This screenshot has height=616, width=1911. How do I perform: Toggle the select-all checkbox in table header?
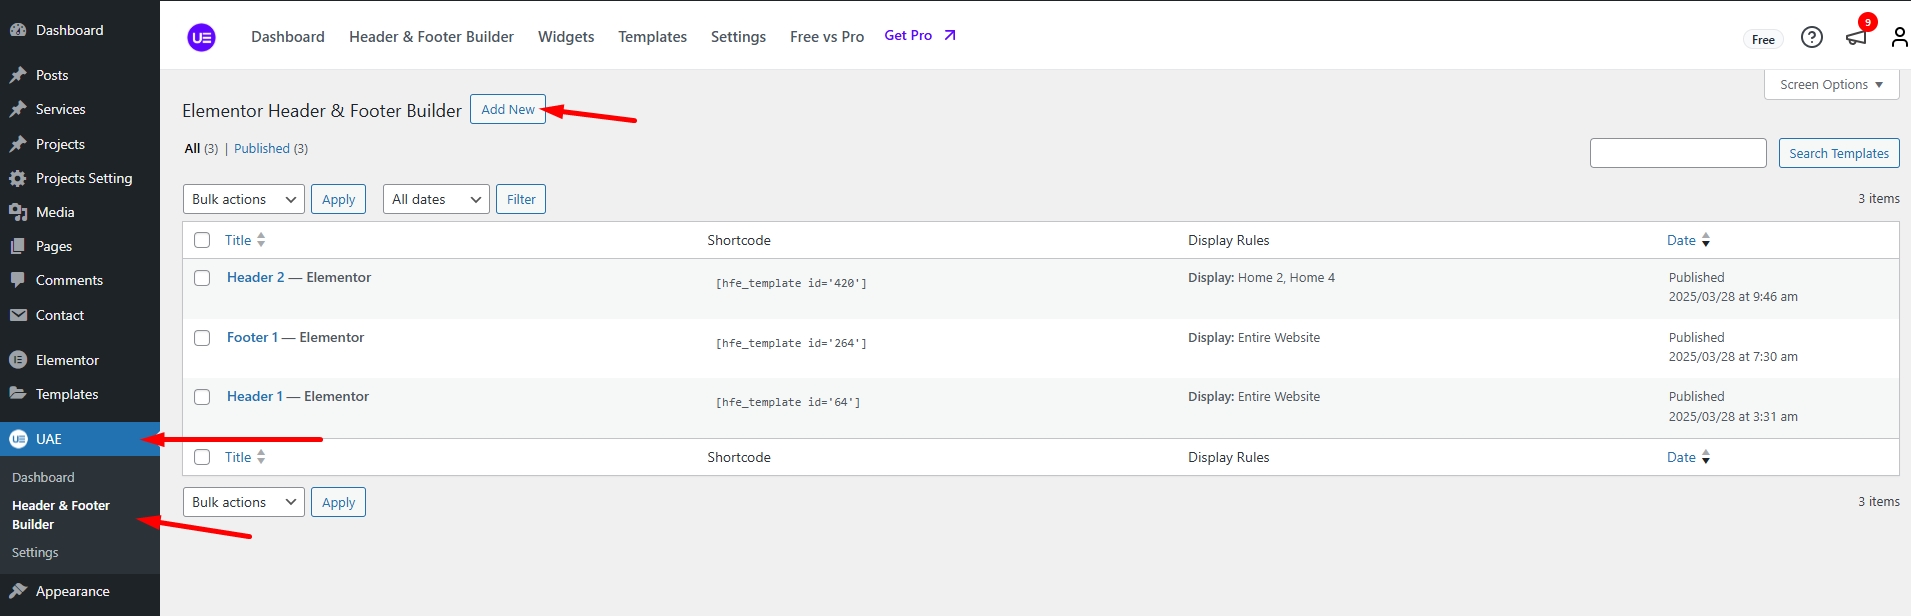pyautogui.click(x=202, y=240)
